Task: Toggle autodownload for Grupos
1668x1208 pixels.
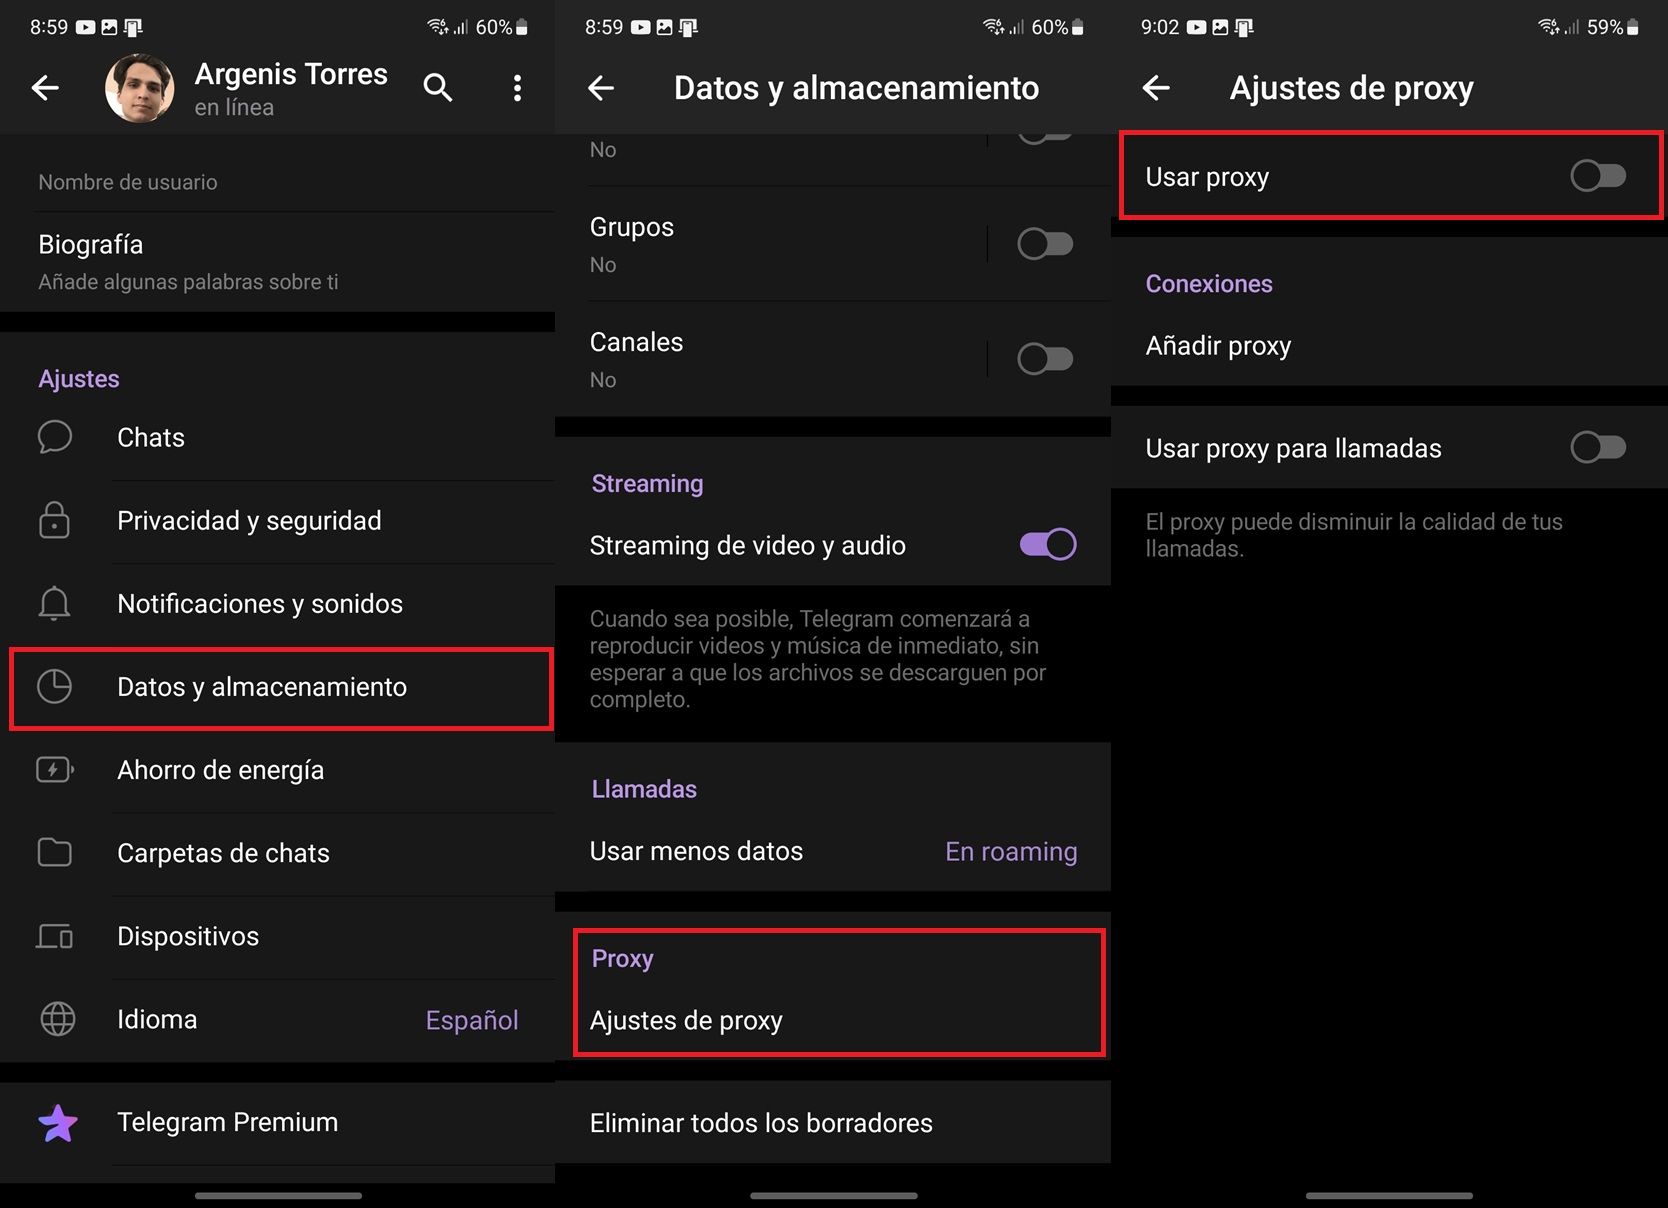Action: (x=1045, y=243)
